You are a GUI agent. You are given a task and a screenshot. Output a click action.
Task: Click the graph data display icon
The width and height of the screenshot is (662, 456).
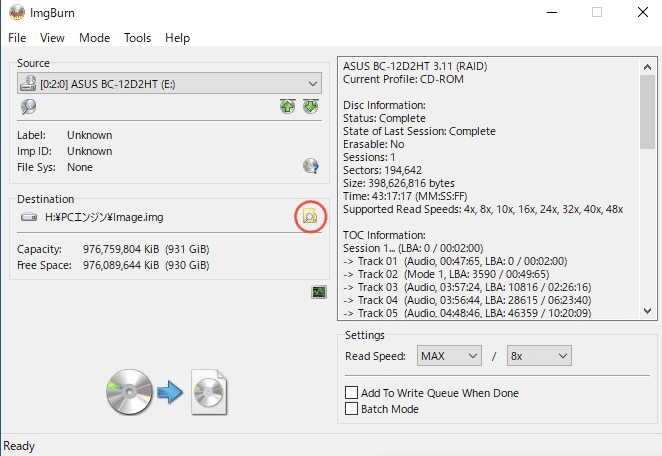319,292
